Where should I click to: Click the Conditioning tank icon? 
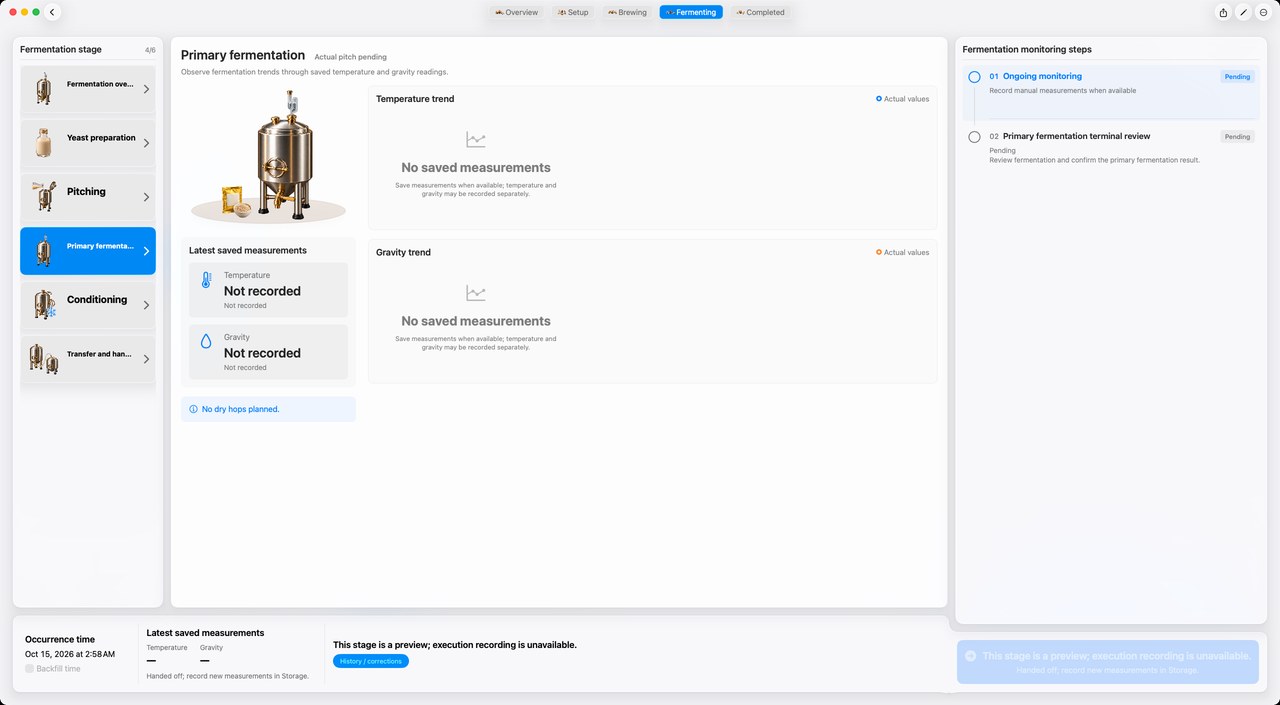click(x=44, y=304)
